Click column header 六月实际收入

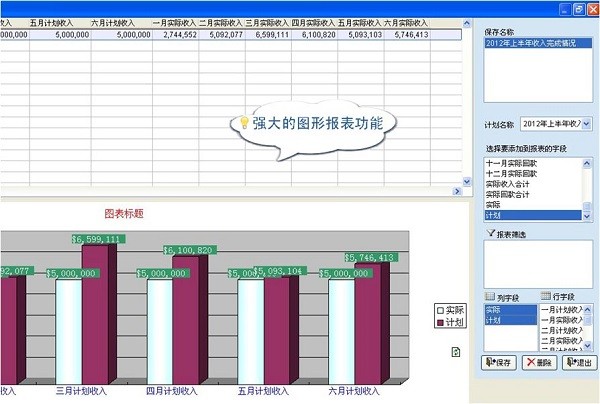click(407, 23)
